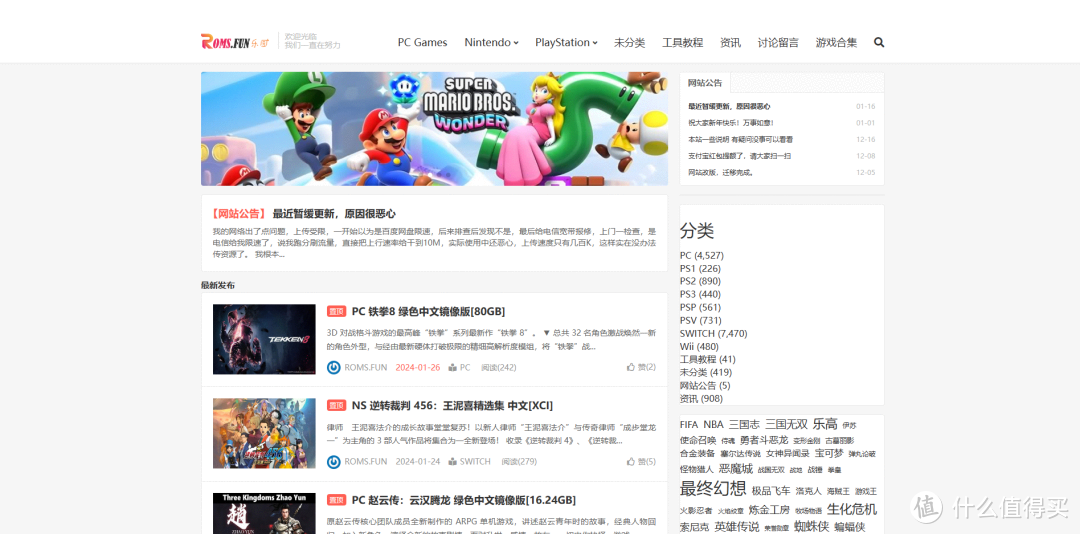1080x534 pixels.
Task: Click the FIFA tag
Action: click(689, 424)
